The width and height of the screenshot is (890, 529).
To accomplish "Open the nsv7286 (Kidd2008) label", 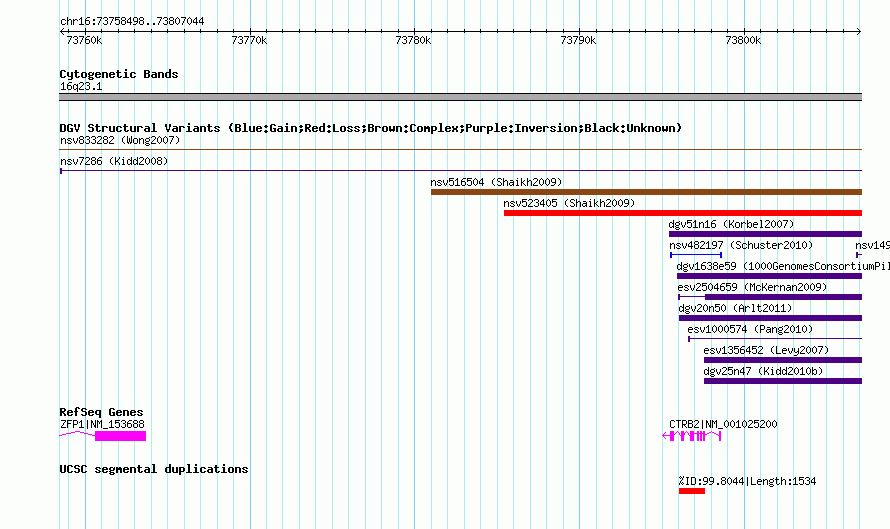I will click(114, 161).
